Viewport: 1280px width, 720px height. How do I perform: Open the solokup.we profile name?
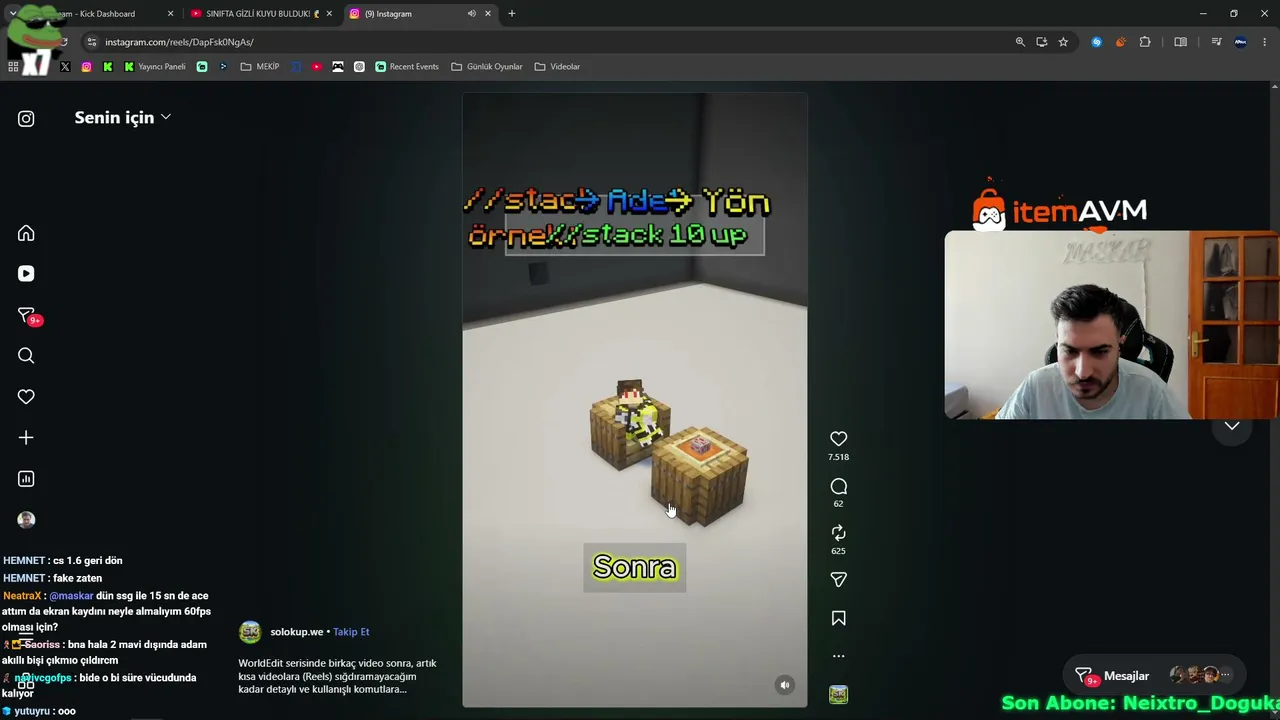pyautogui.click(x=296, y=632)
